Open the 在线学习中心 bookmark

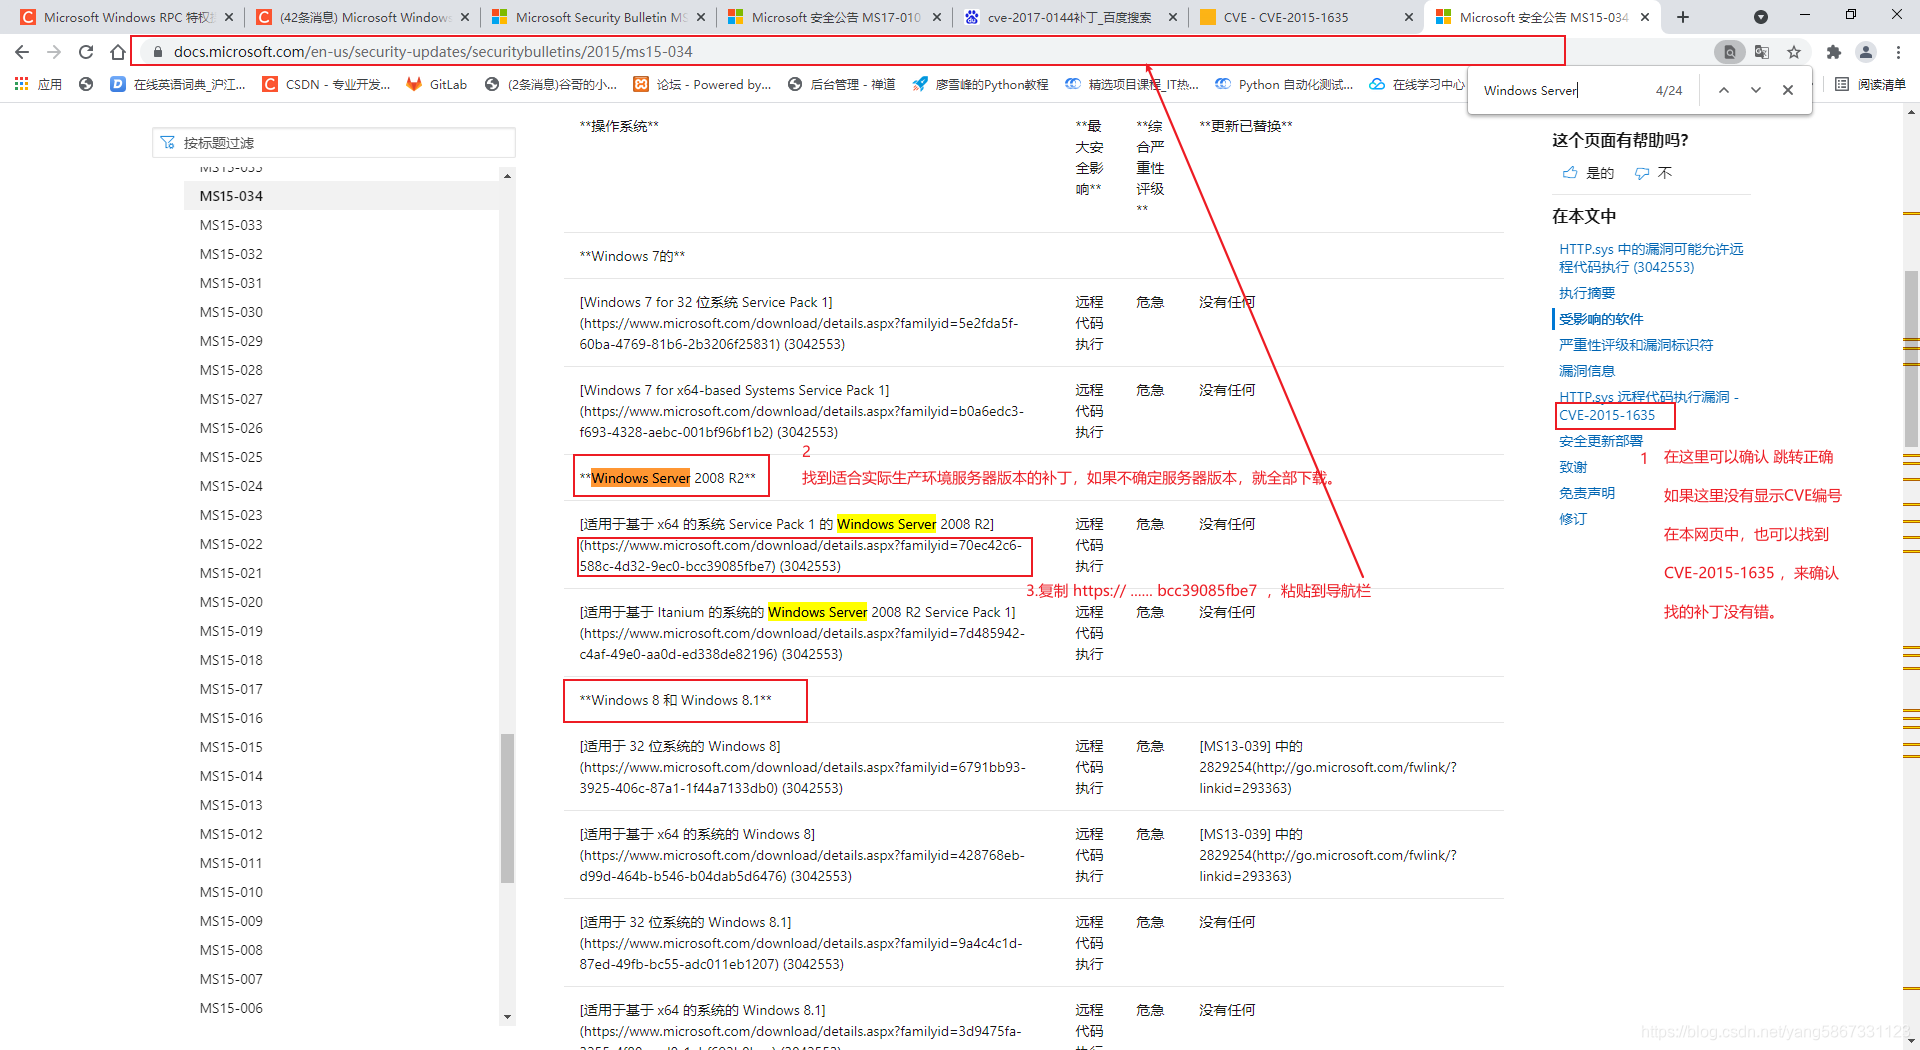1417,84
